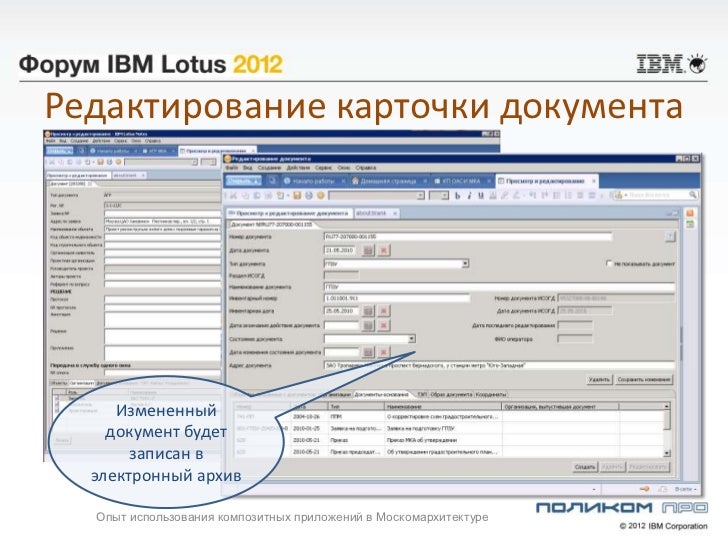This screenshot has width=728, height=546.
Task: Click the Save floppy icon in back window toolbar
Action: coord(100,162)
